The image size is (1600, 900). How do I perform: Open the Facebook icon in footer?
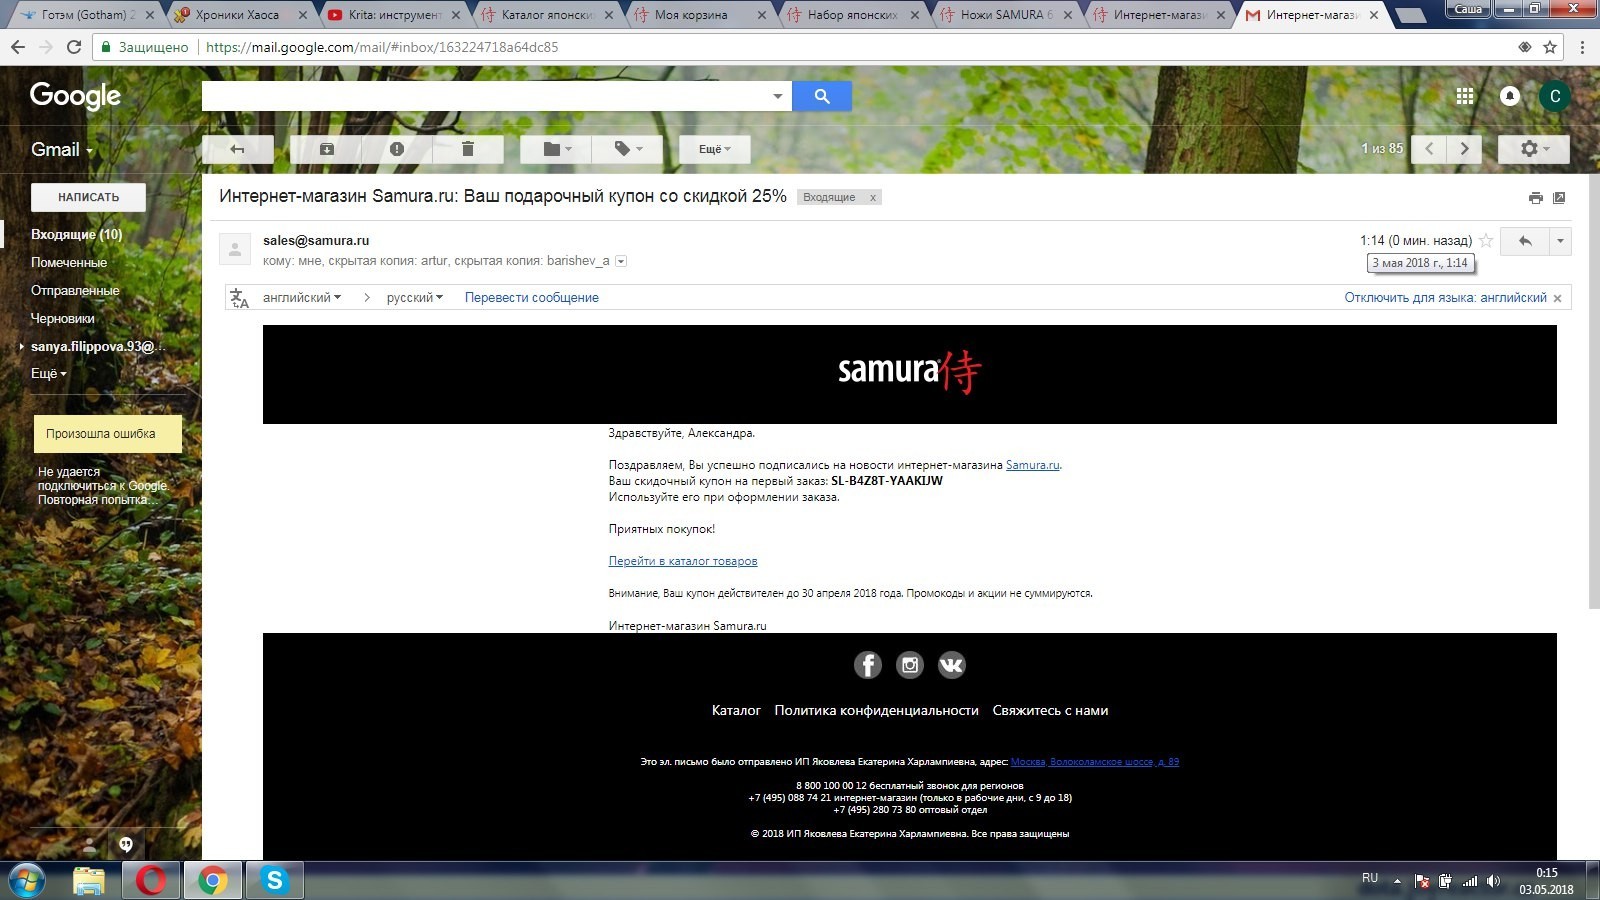pos(867,665)
